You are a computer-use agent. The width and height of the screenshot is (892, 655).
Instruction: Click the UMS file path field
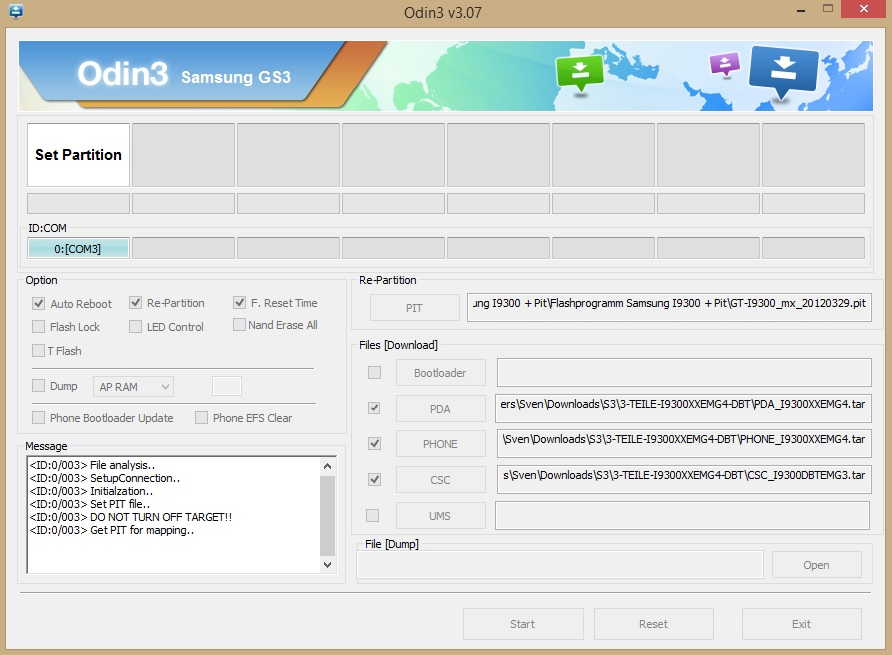pyautogui.click(x=683, y=516)
